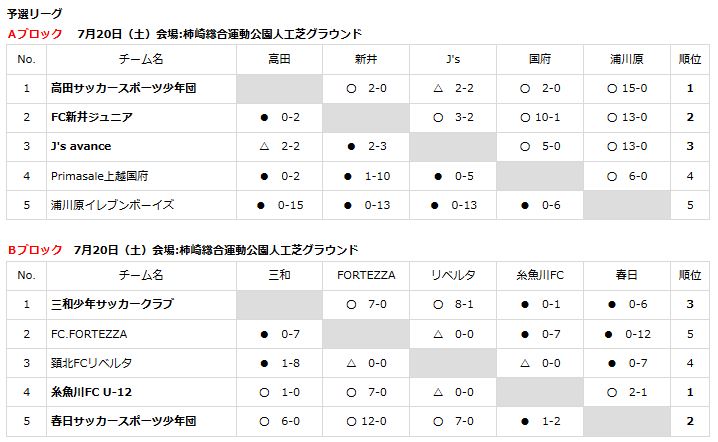This screenshot has height=442, width=718.
Task: Click the 1-10 score in Primasale row
Action: [377, 176]
